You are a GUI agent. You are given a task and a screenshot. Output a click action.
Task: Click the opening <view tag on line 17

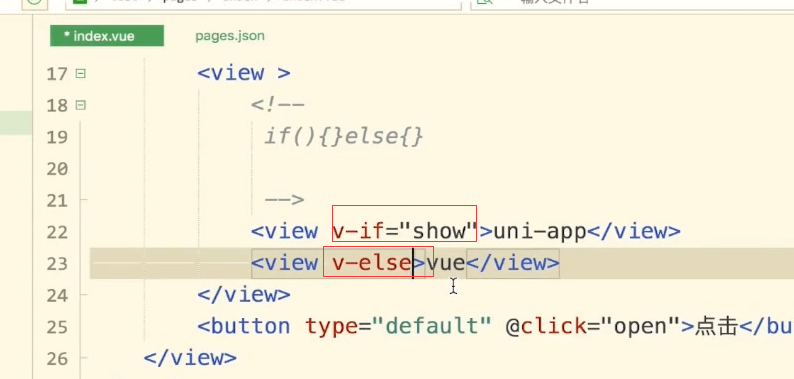point(231,73)
